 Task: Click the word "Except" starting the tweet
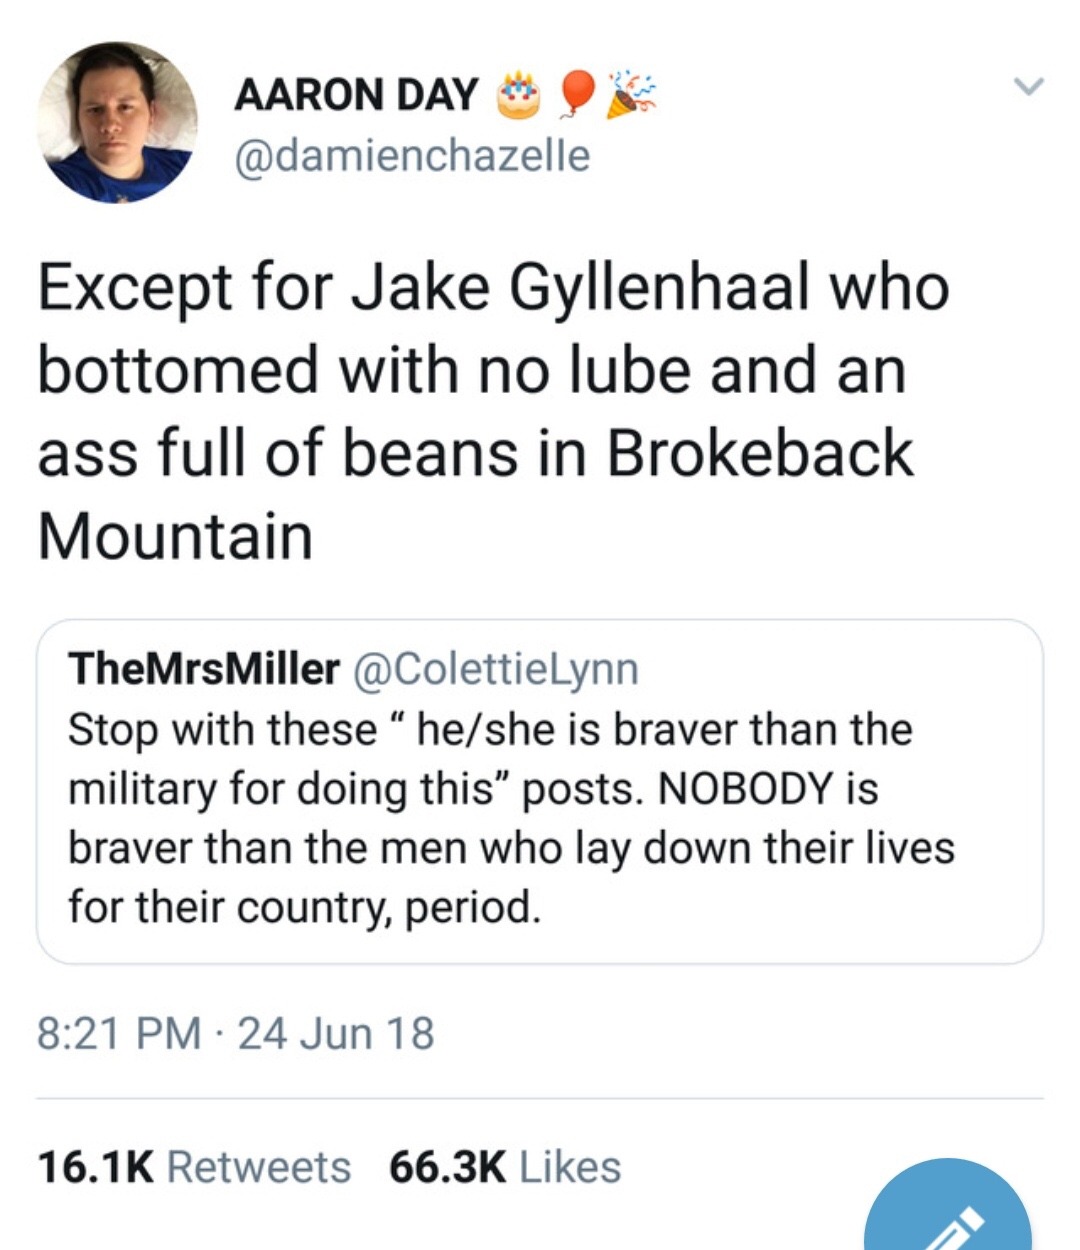(136, 288)
